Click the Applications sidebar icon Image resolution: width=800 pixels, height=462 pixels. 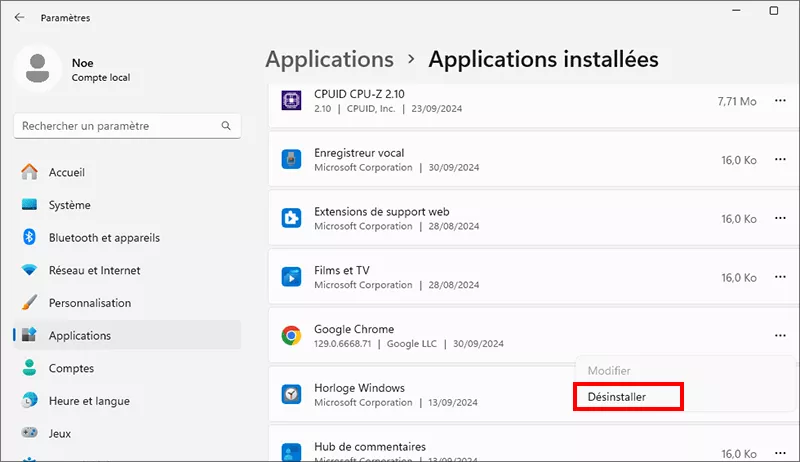tap(30, 335)
